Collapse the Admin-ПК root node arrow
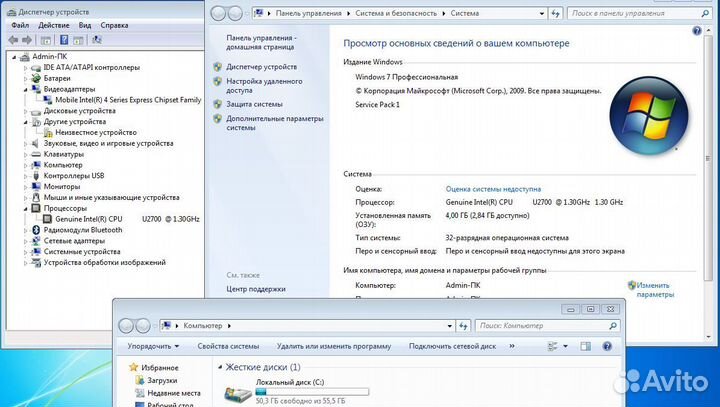 14,57
